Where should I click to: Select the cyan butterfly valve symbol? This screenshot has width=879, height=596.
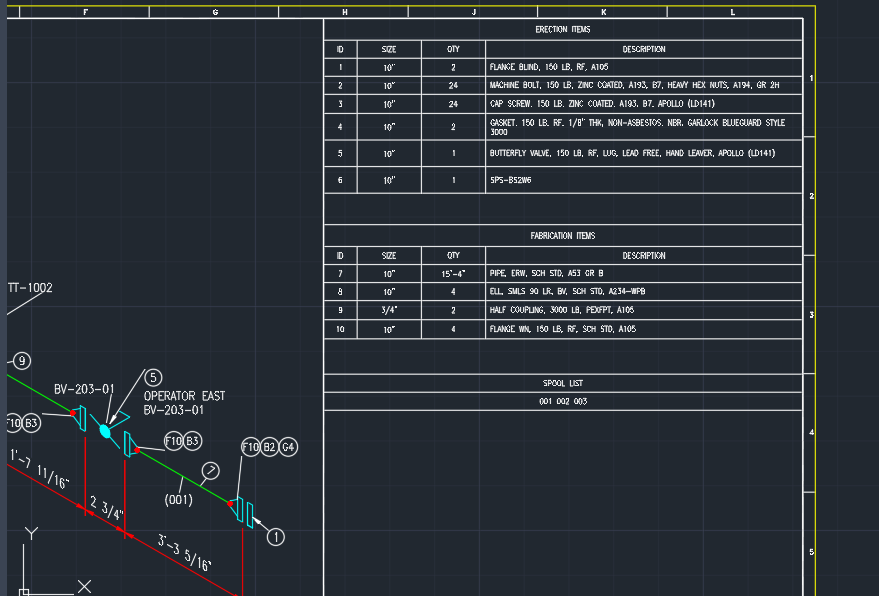point(105,431)
